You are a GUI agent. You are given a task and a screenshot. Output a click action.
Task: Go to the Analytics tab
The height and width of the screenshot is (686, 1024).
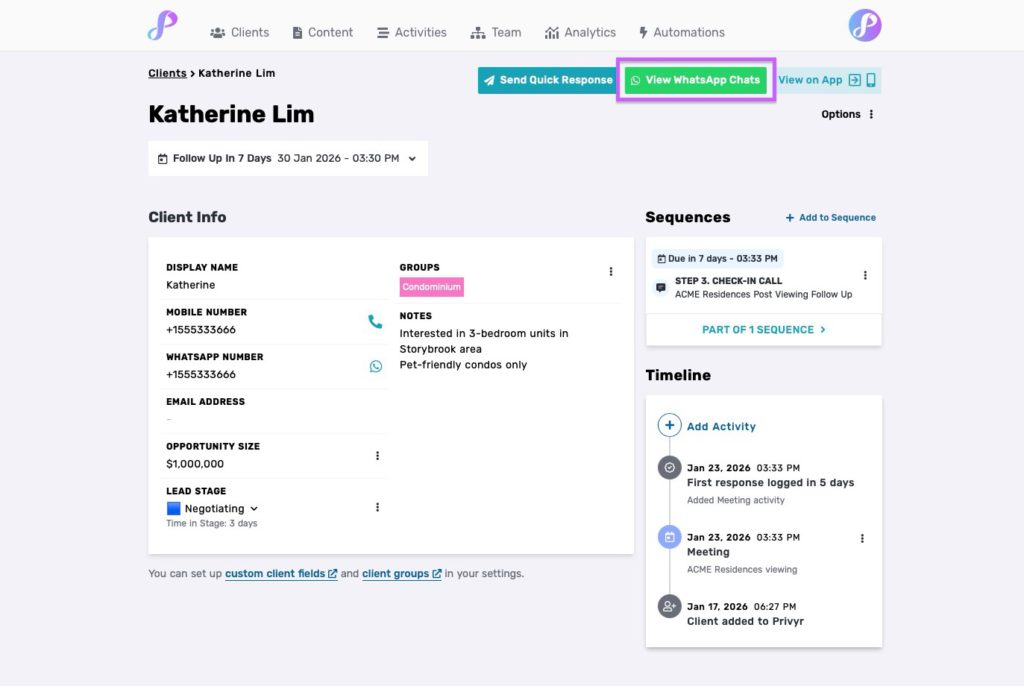[580, 32]
